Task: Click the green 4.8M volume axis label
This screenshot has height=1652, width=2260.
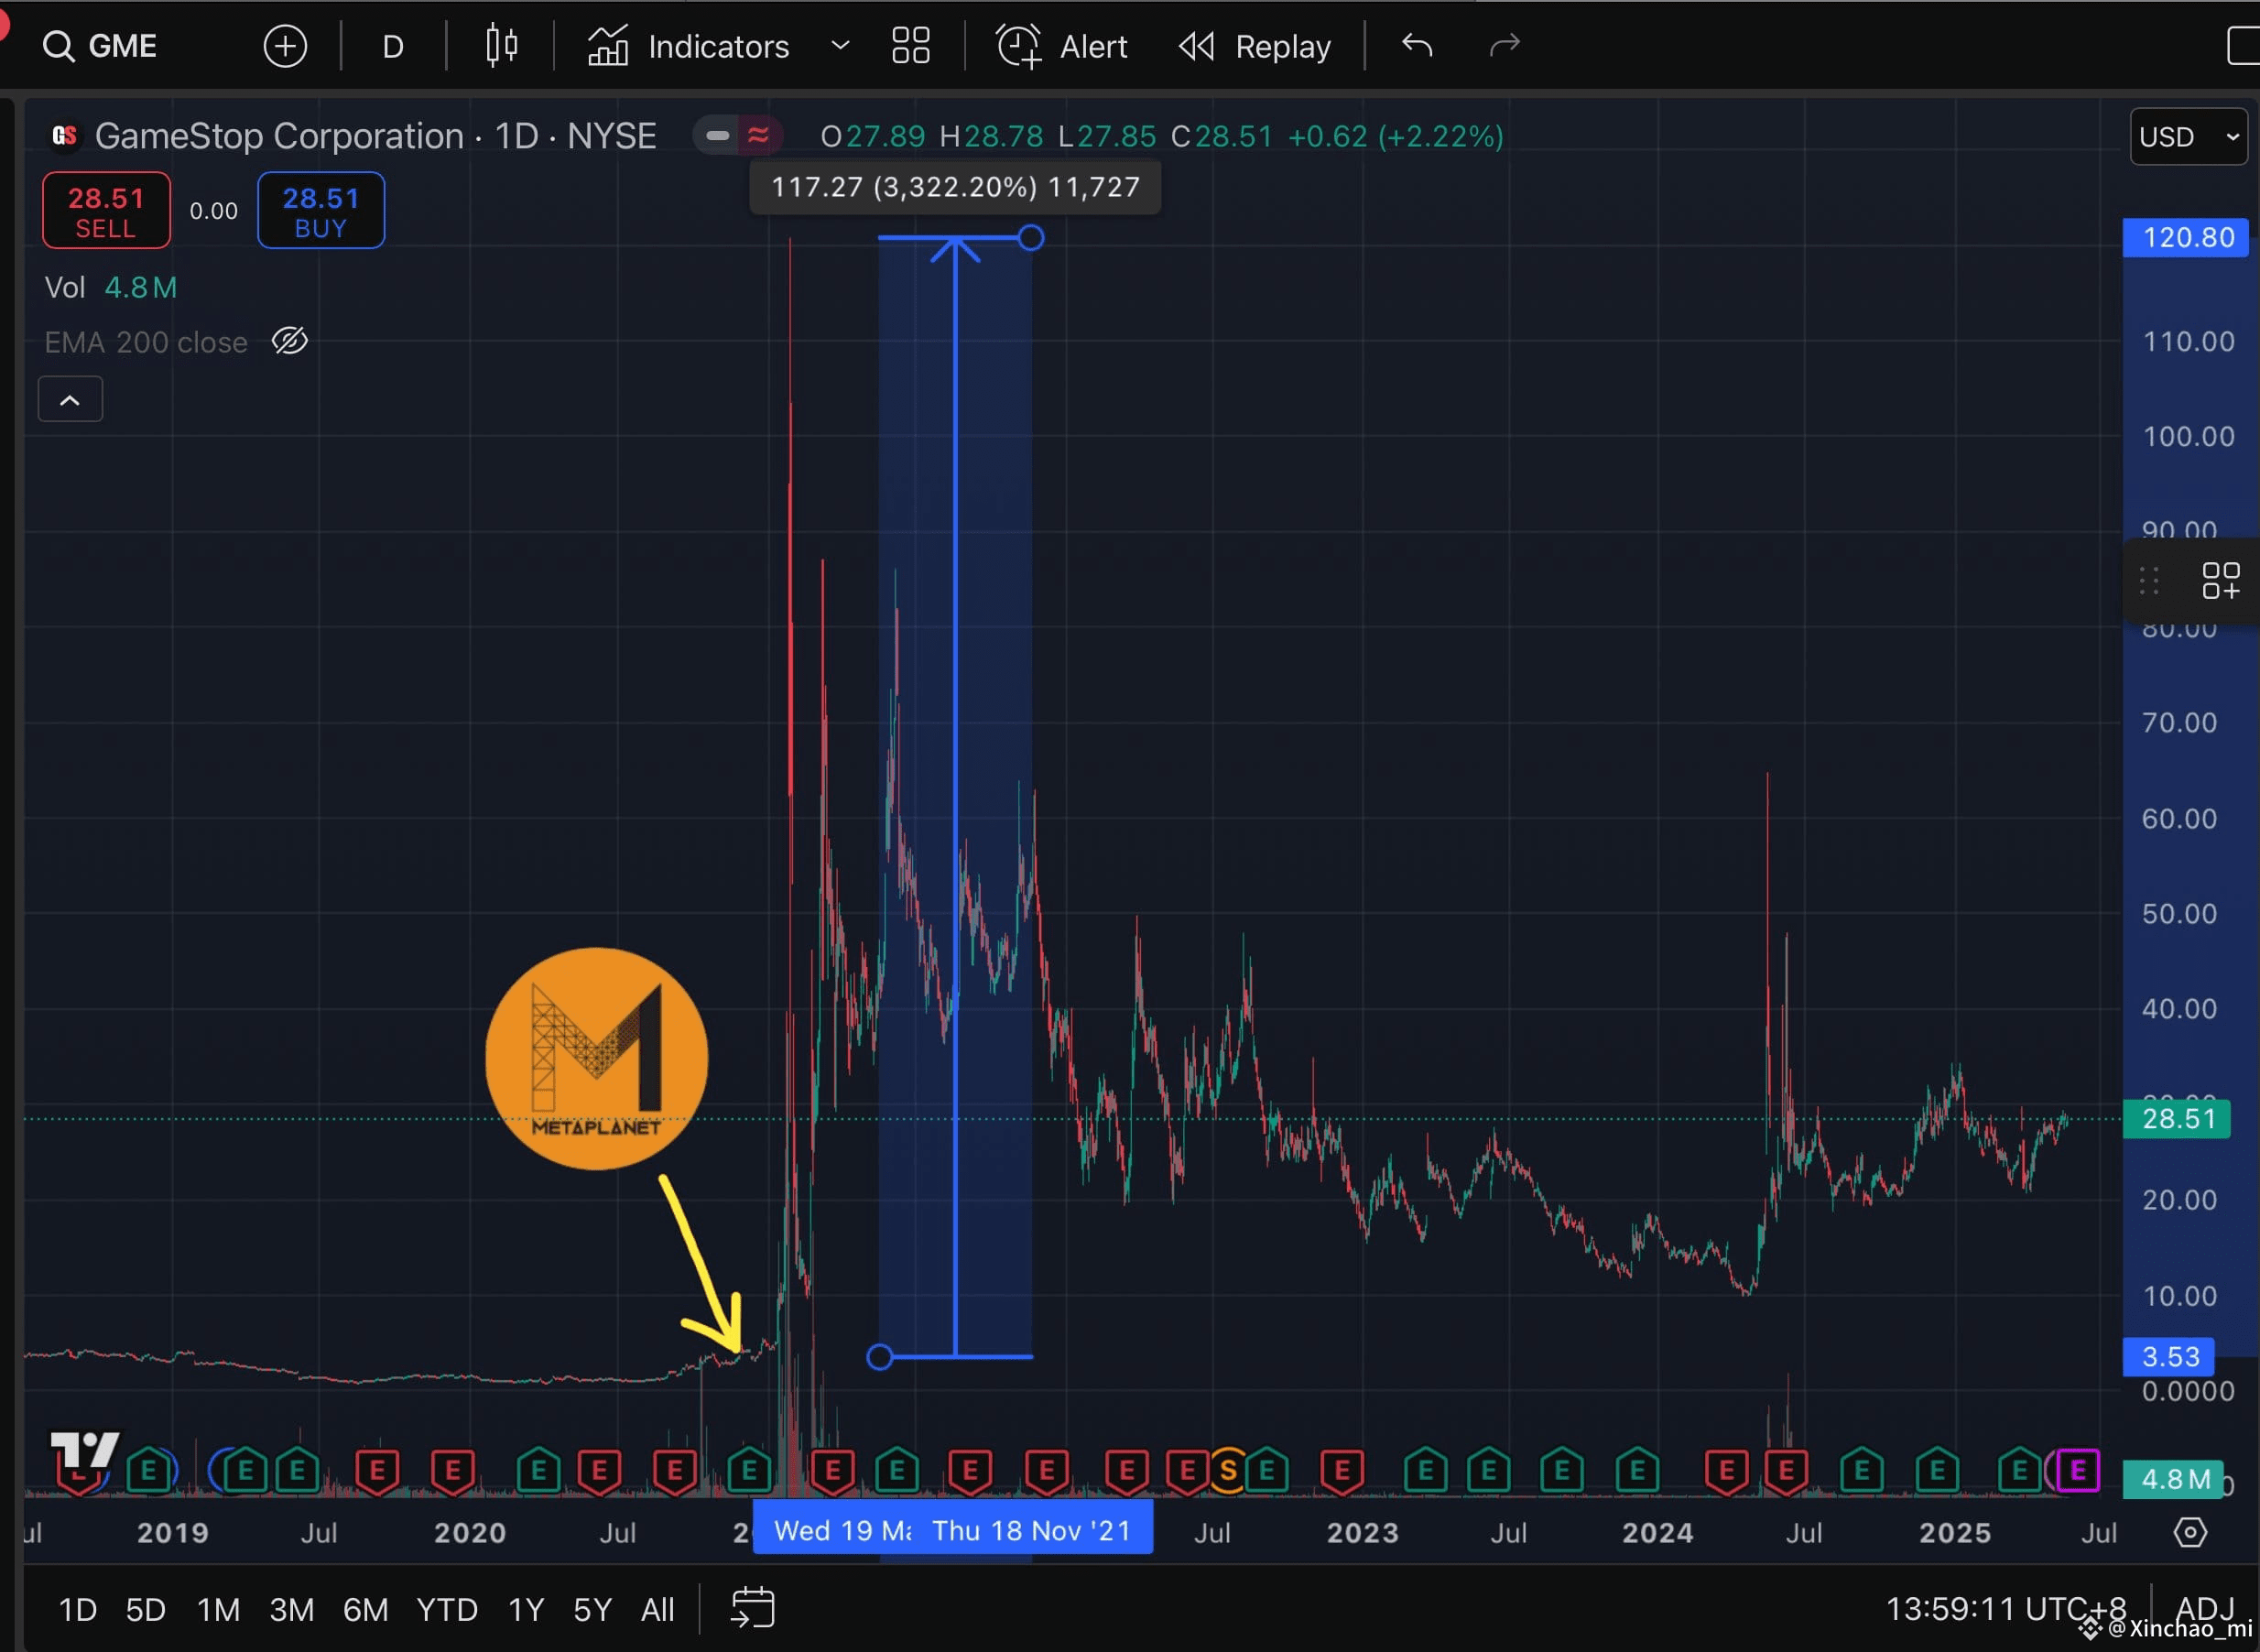Action: pos(2174,1479)
